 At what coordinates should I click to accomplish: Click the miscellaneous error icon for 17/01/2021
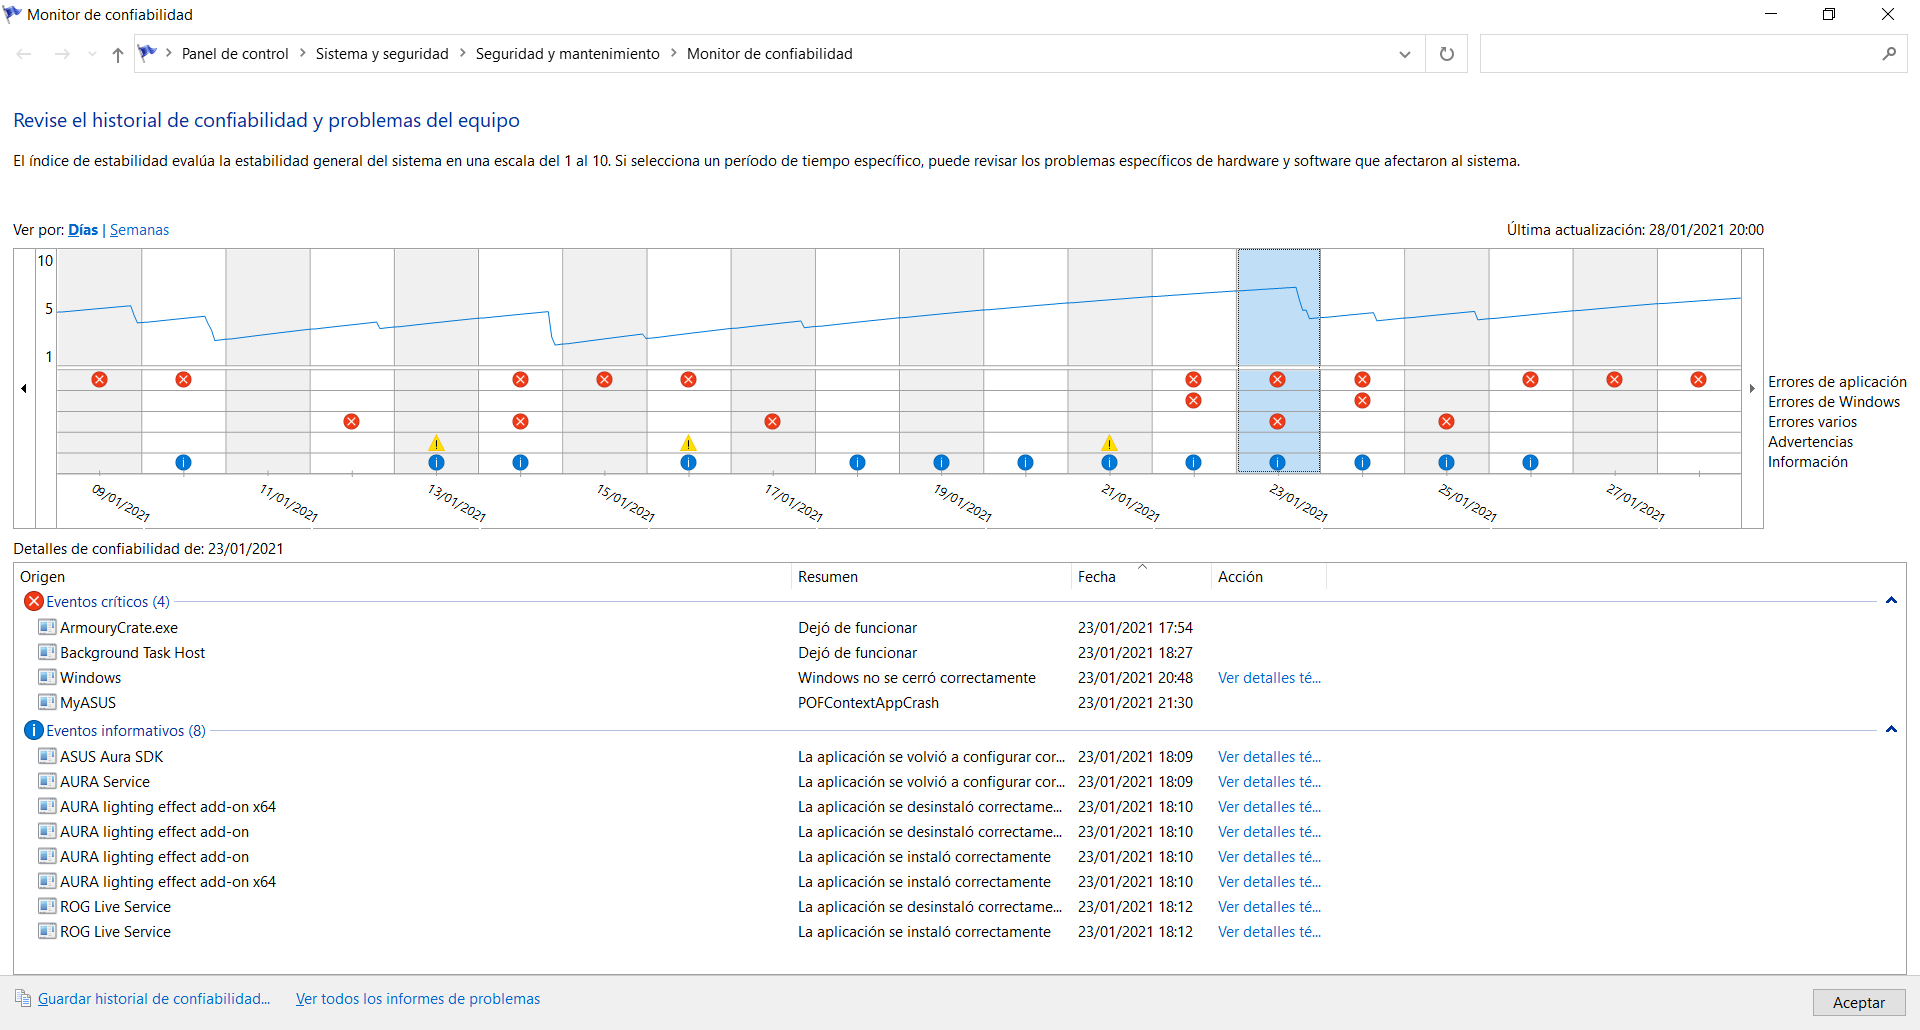773,422
